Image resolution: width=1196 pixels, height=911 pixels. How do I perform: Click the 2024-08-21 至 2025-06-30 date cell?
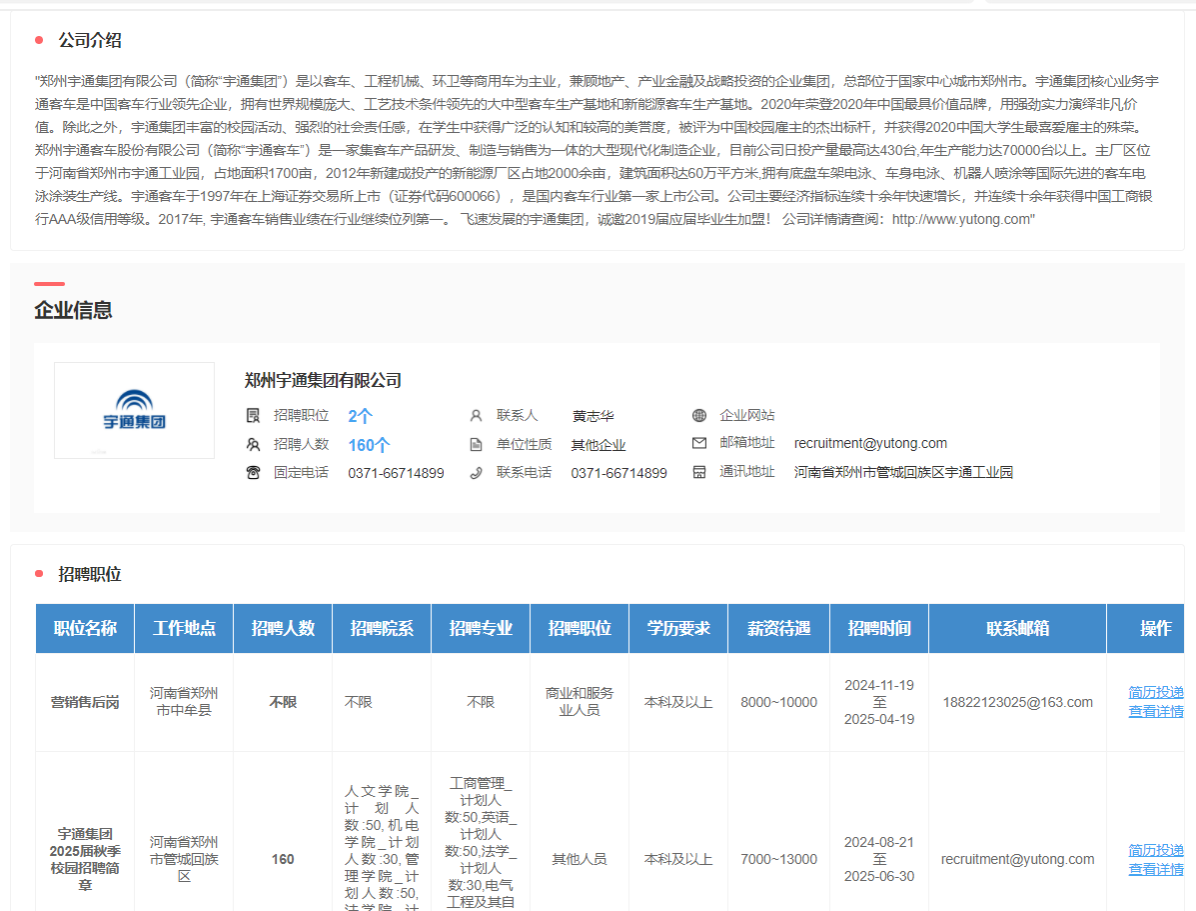(879, 859)
